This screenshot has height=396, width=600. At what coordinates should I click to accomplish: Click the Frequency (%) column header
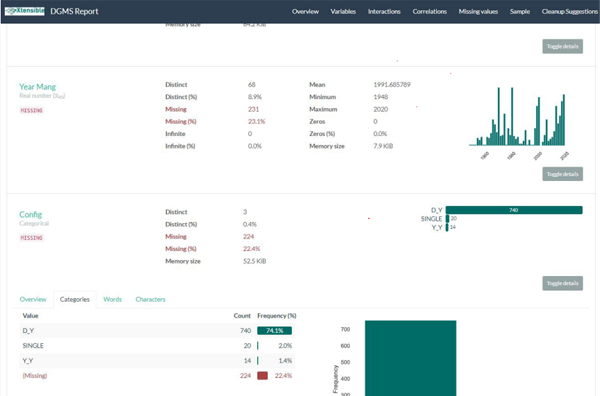pos(277,316)
